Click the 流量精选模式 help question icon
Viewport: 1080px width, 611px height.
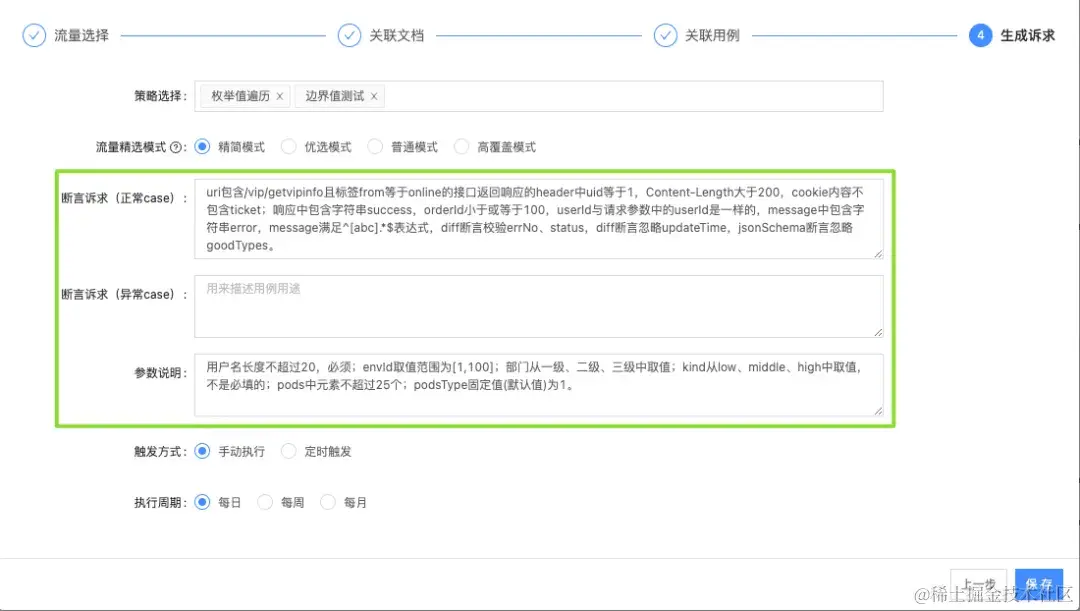point(176,147)
